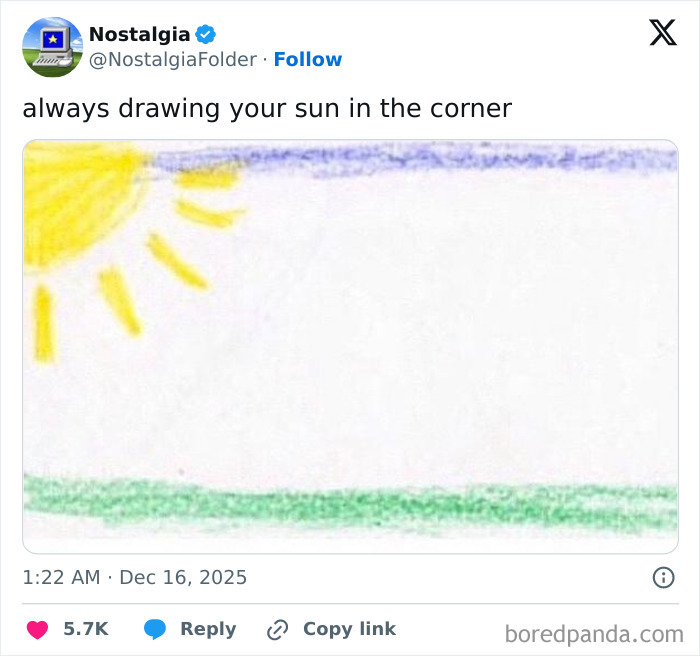
Task: Click the @NostalgiaFolder handle
Action: click(x=173, y=60)
